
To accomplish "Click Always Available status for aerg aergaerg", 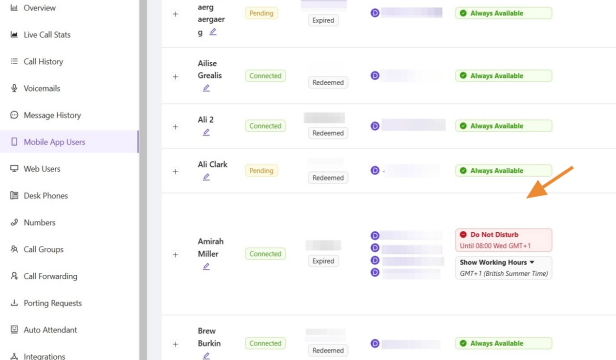I will (504, 13).
